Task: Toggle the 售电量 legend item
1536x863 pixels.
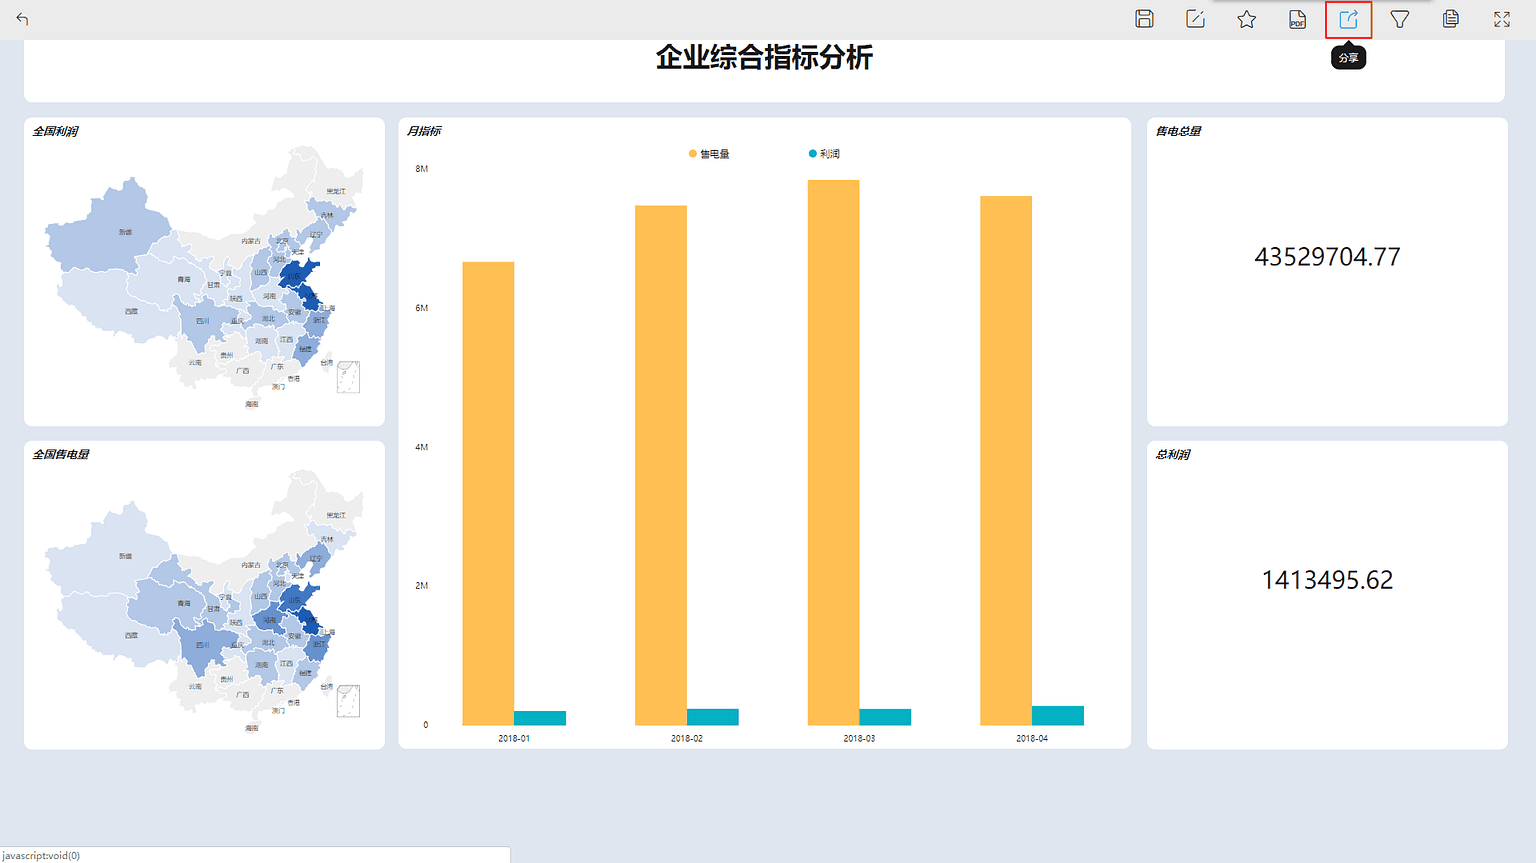Action: point(709,154)
